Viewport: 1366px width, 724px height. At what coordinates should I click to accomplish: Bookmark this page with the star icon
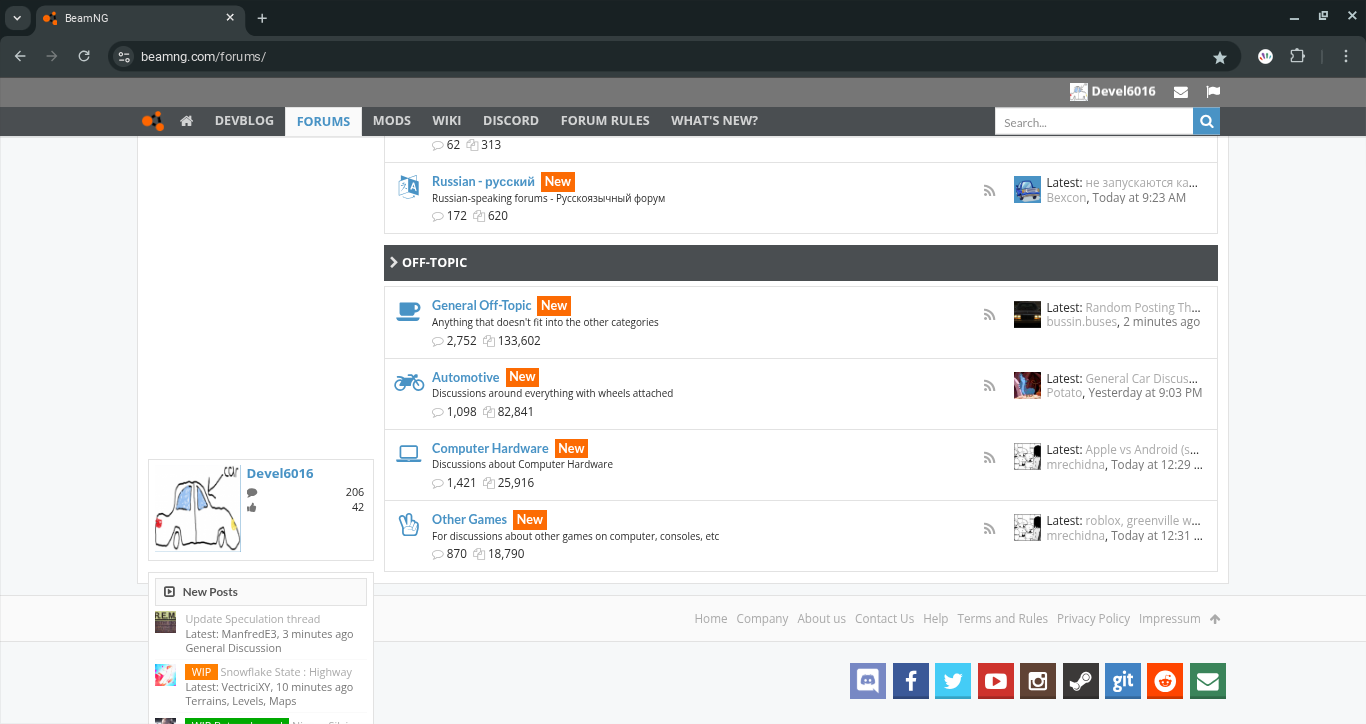[x=1219, y=57]
